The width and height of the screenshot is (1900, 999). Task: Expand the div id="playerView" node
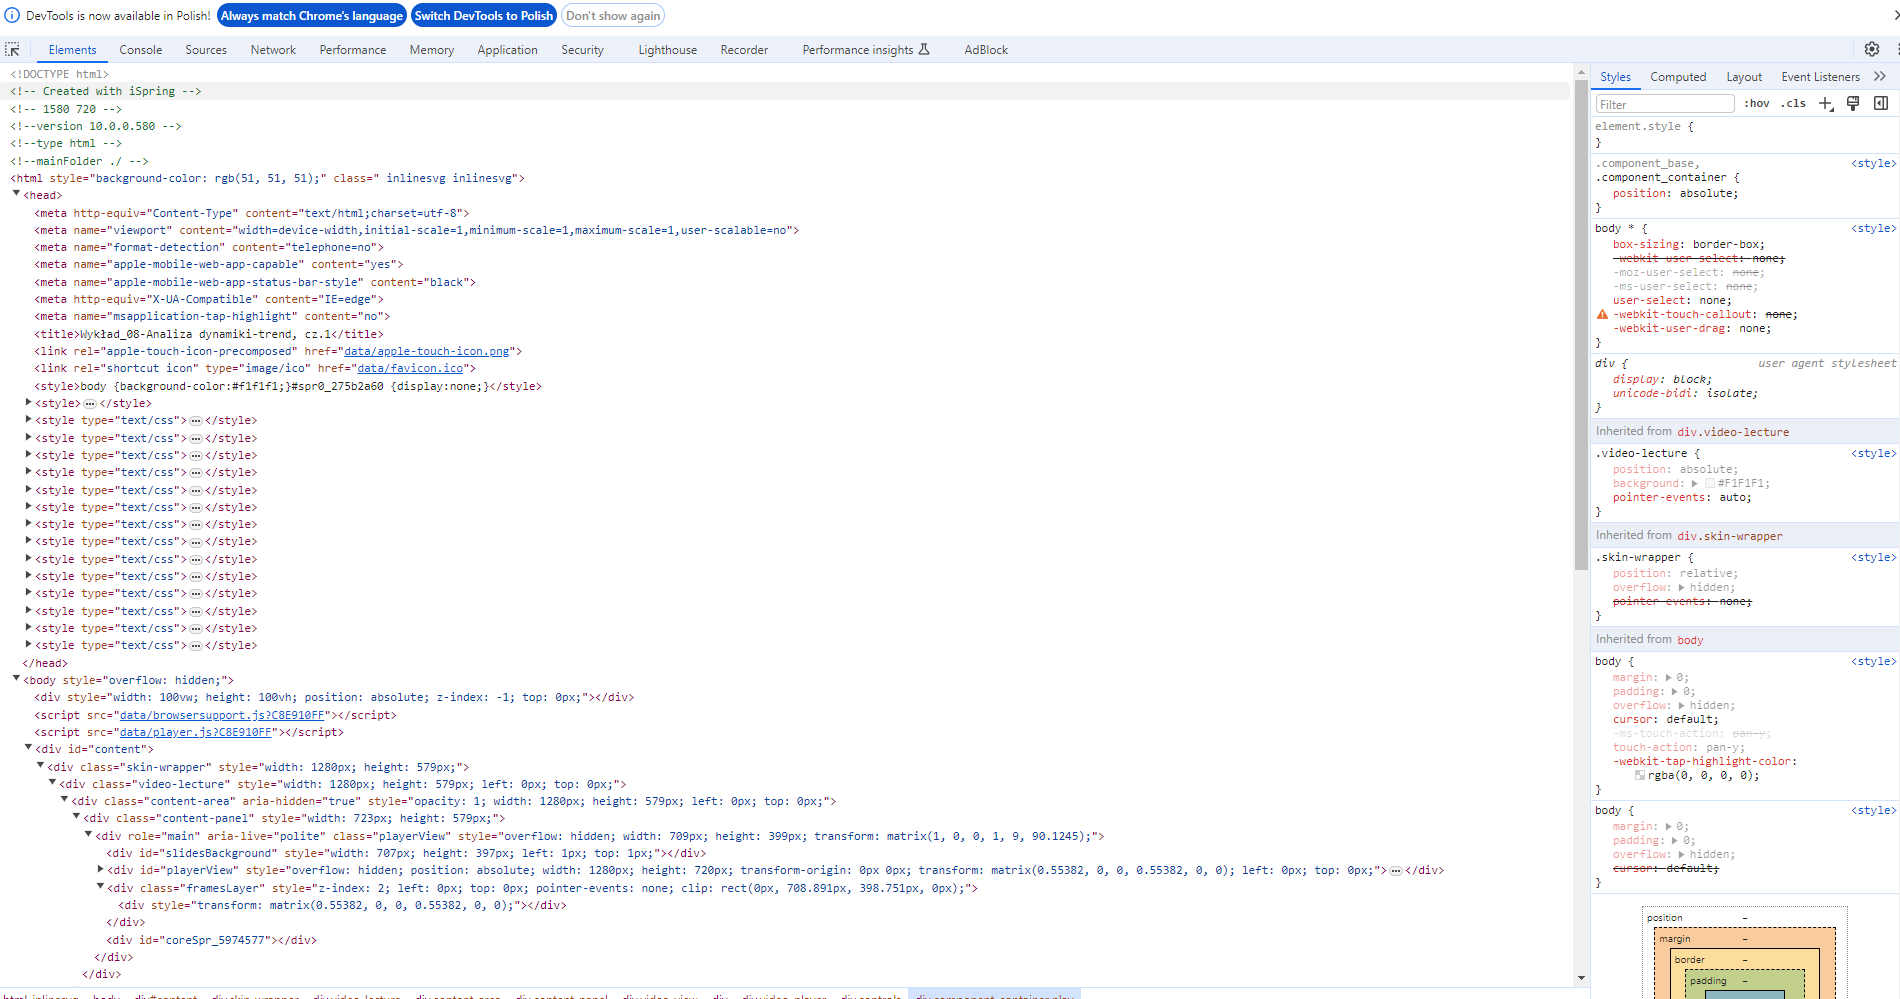pyautogui.click(x=100, y=870)
